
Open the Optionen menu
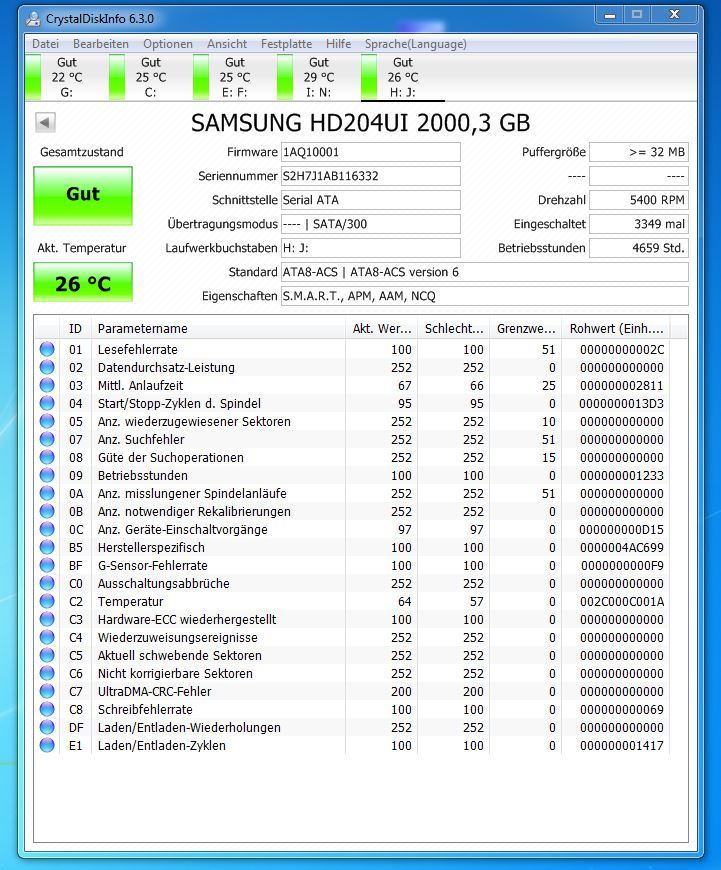pos(168,44)
